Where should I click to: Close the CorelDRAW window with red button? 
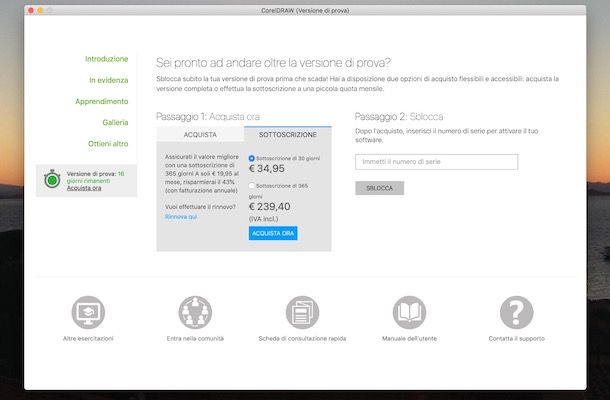[x=31, y=11]
